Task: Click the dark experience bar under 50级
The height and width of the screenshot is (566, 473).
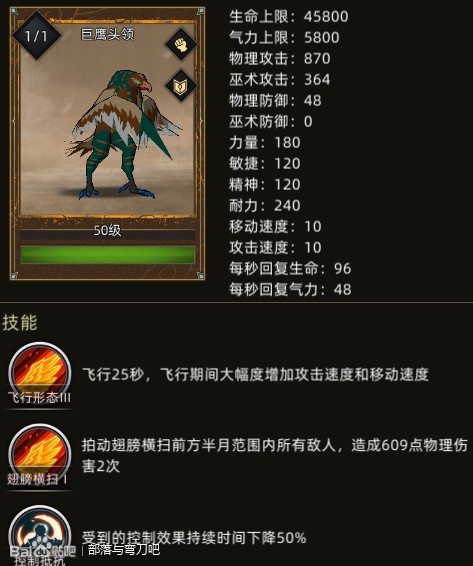Action: click(108, 235)
